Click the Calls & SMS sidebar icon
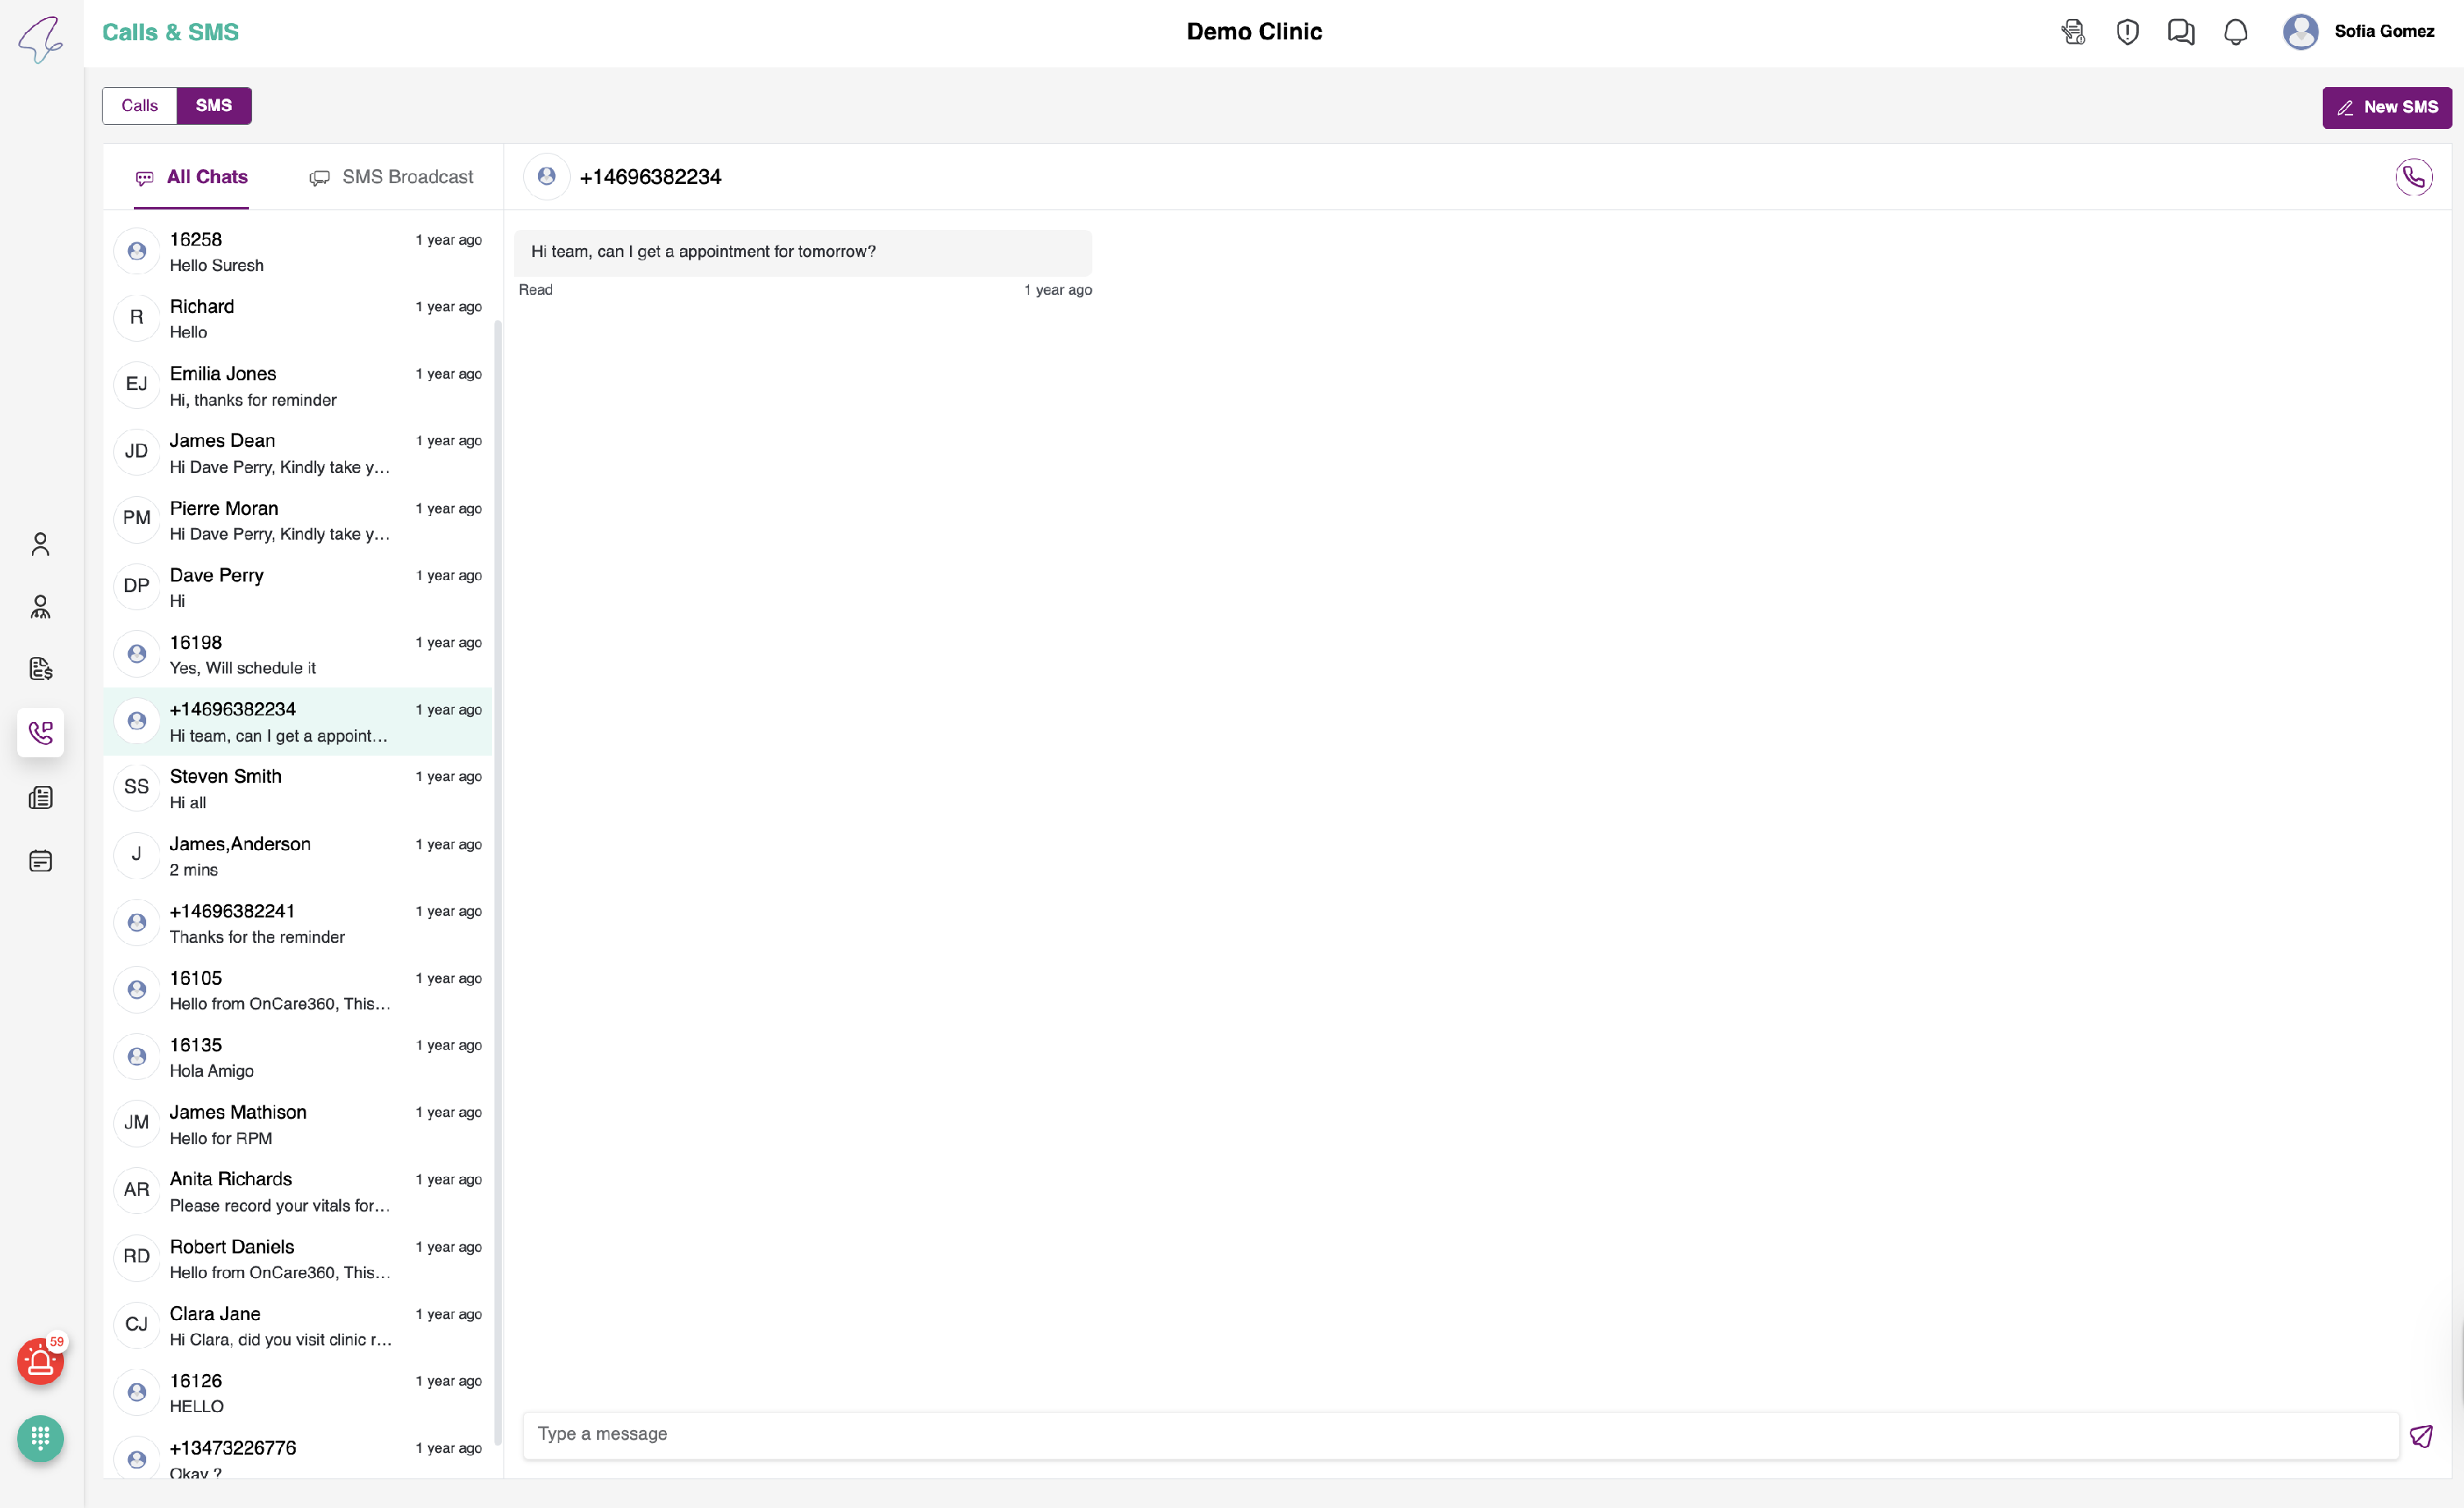 coord(40,732)
